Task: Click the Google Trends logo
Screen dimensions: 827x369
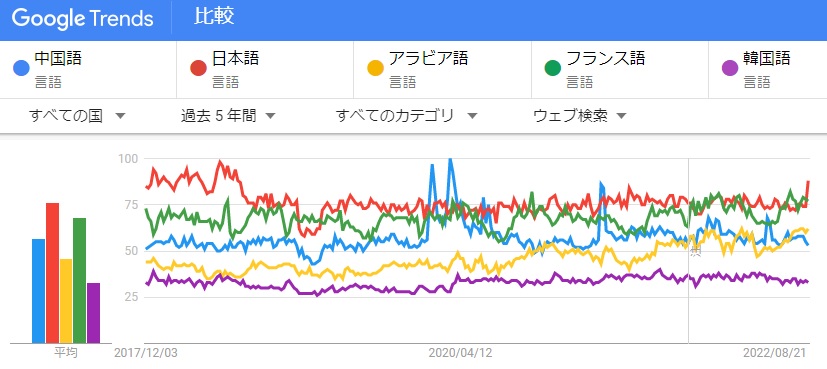Action: tap(82, 19)
